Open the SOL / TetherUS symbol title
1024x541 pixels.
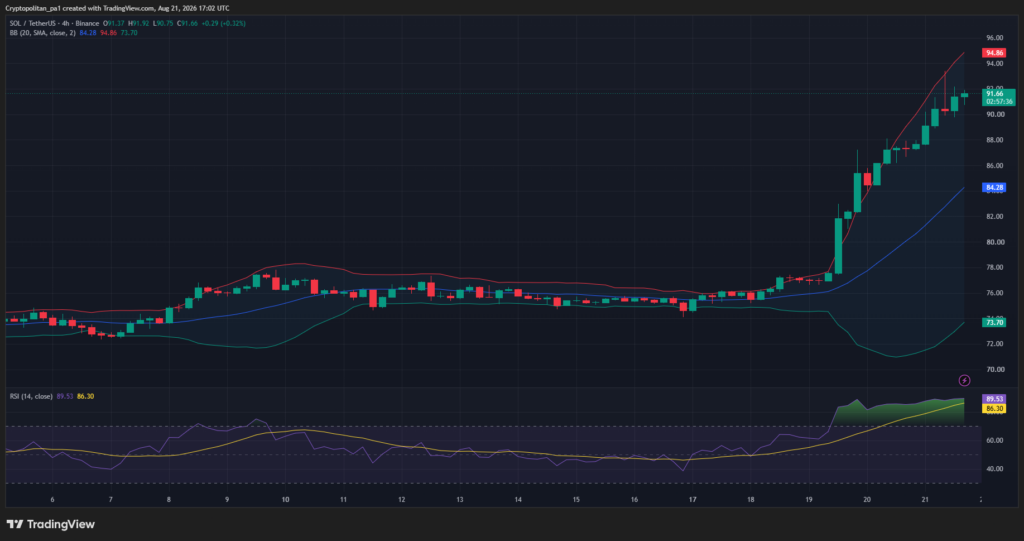(x=54, y=24)
